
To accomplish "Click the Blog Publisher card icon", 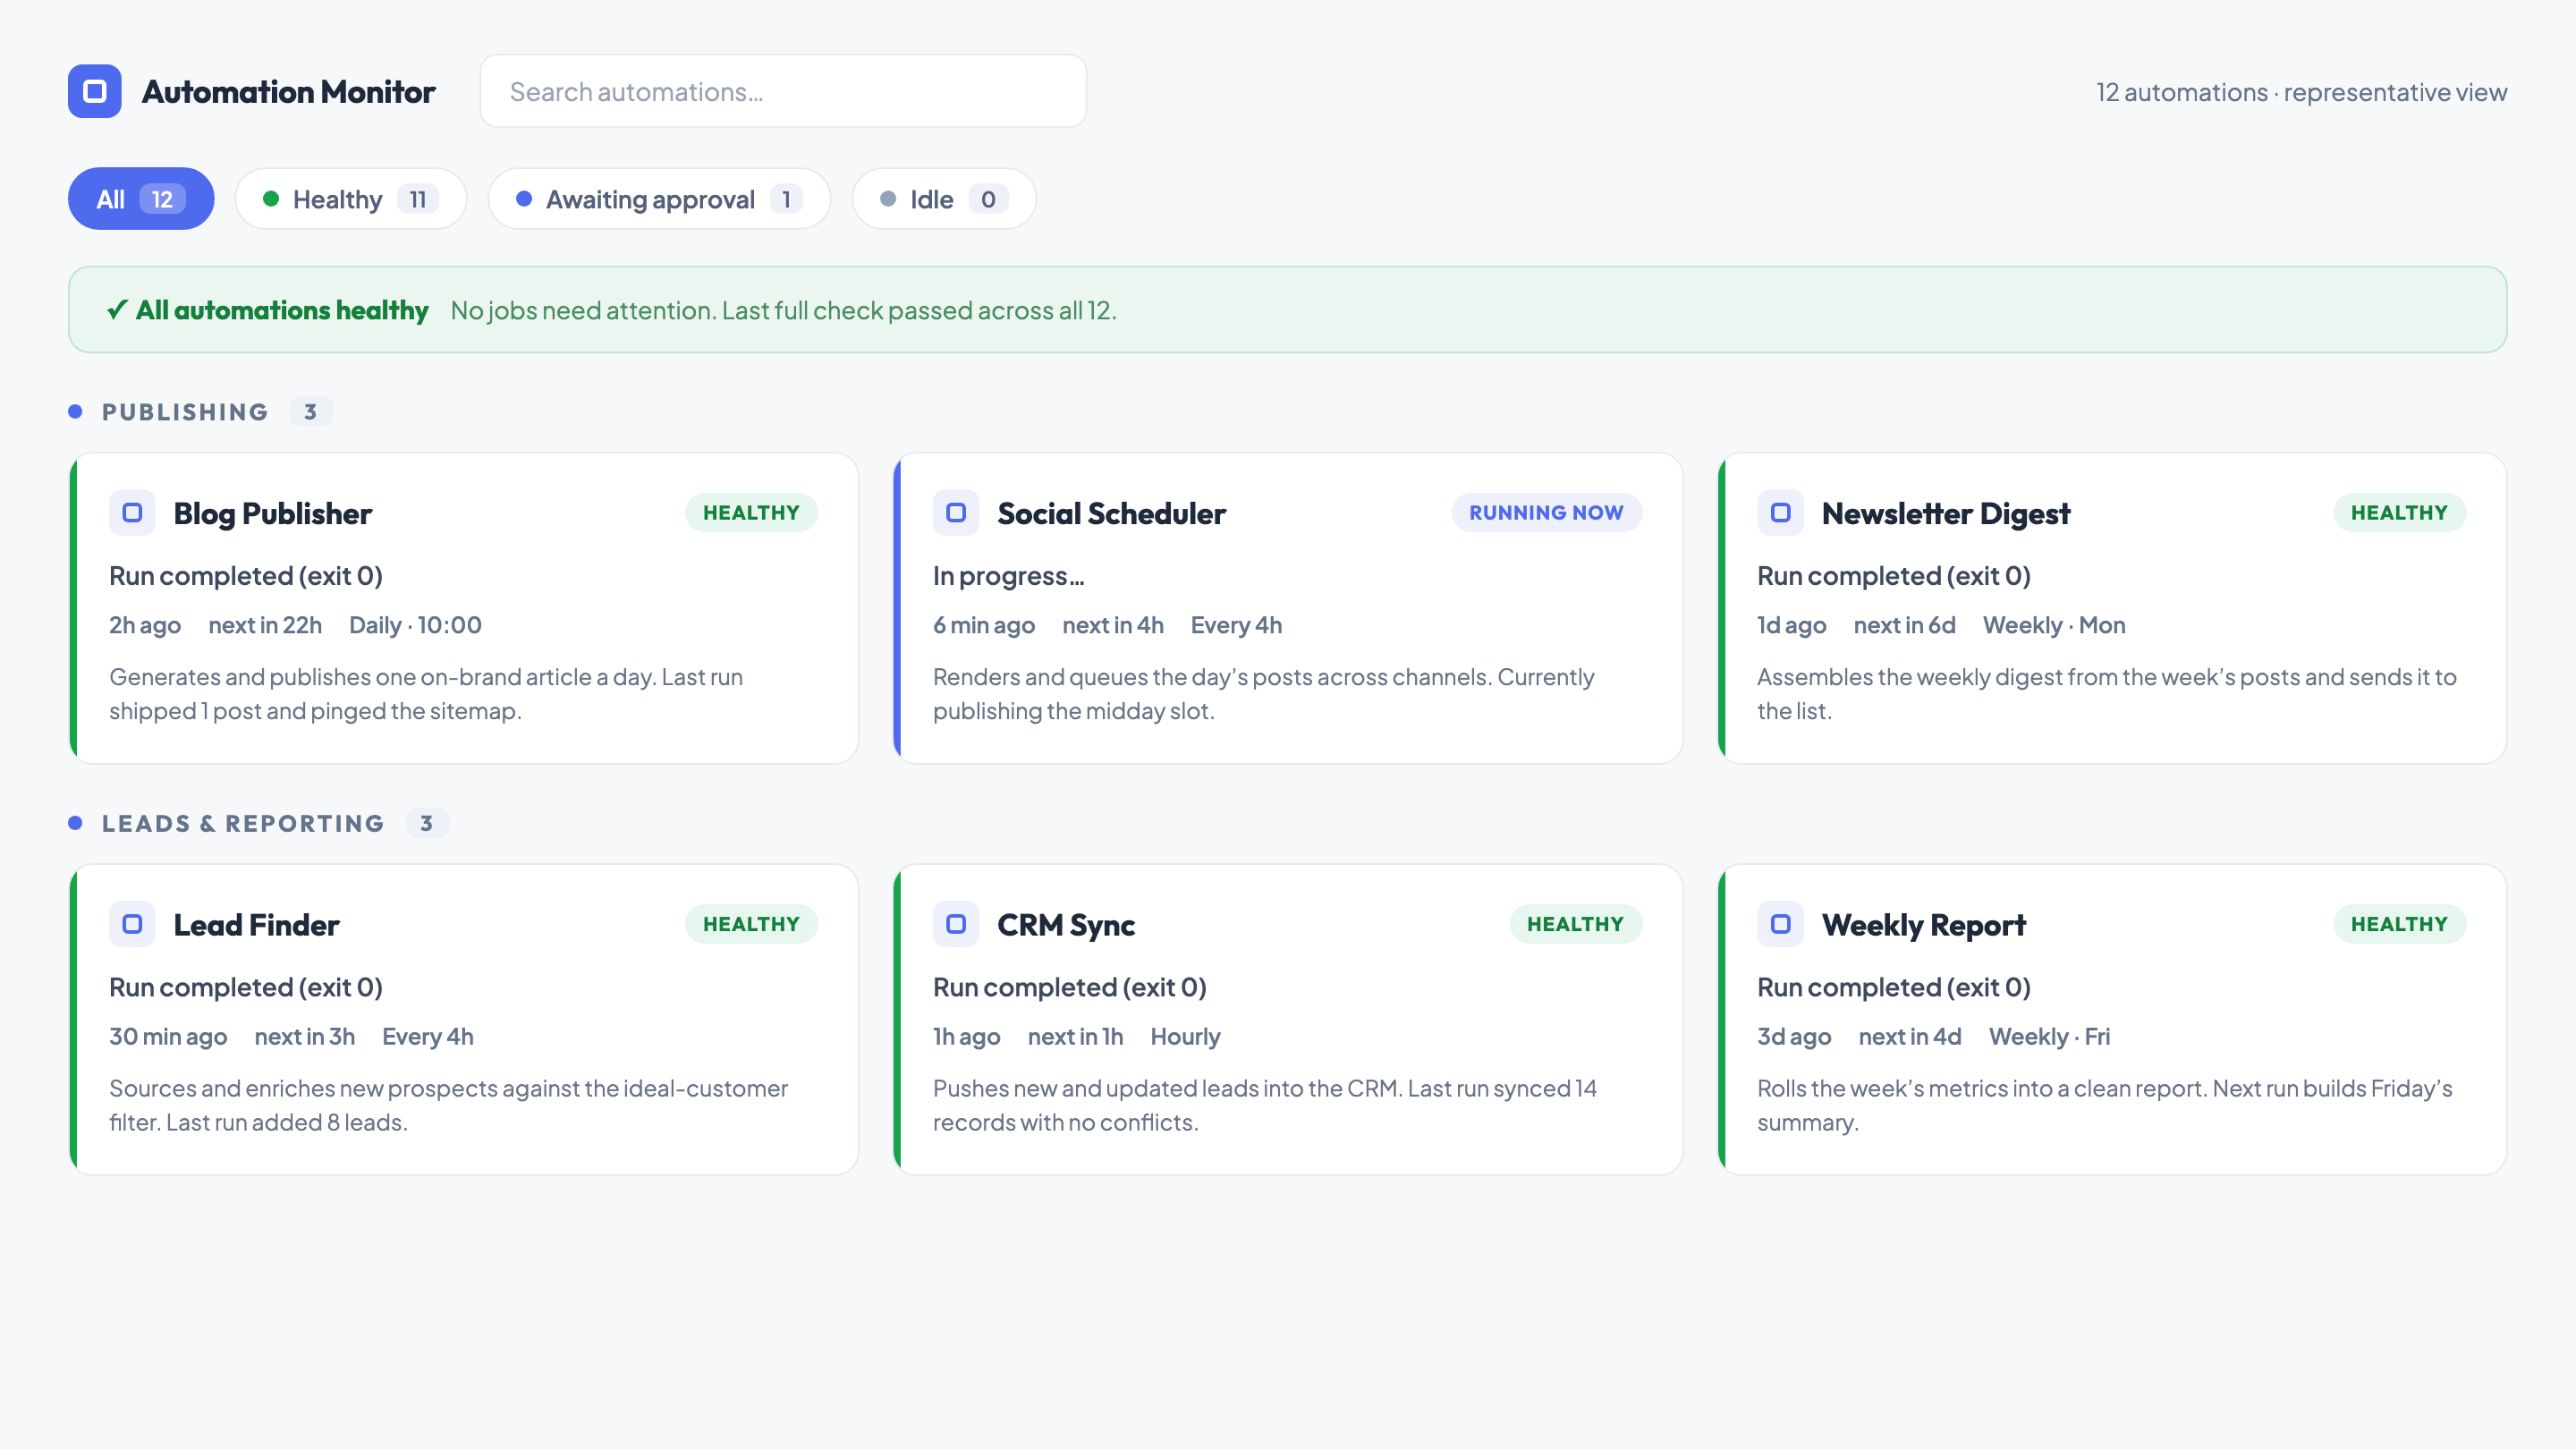I will [x=132, y=513].
